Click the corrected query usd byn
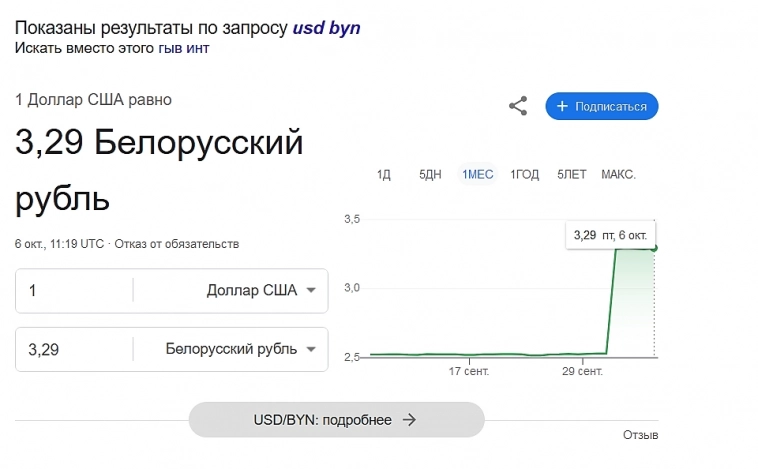The height and width of the screenshot is (469, 758). pos(326,28)
